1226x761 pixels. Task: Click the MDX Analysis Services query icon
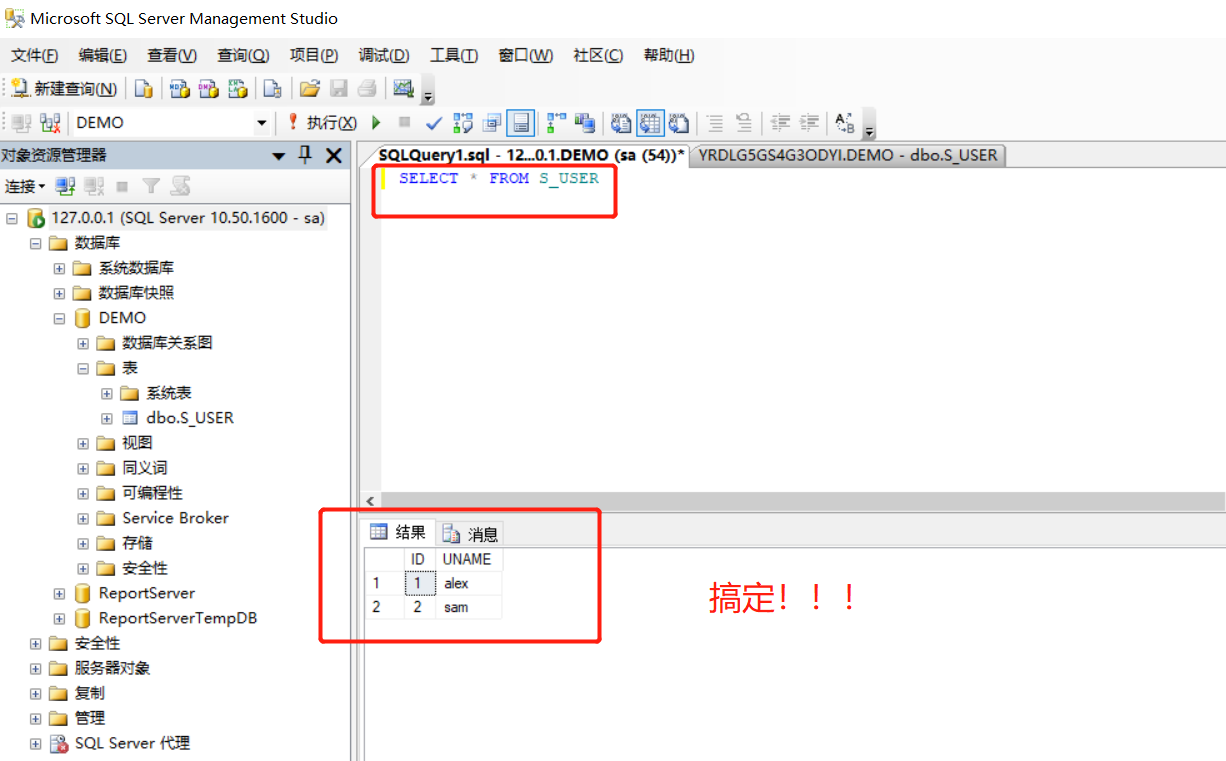pos(179,89)
